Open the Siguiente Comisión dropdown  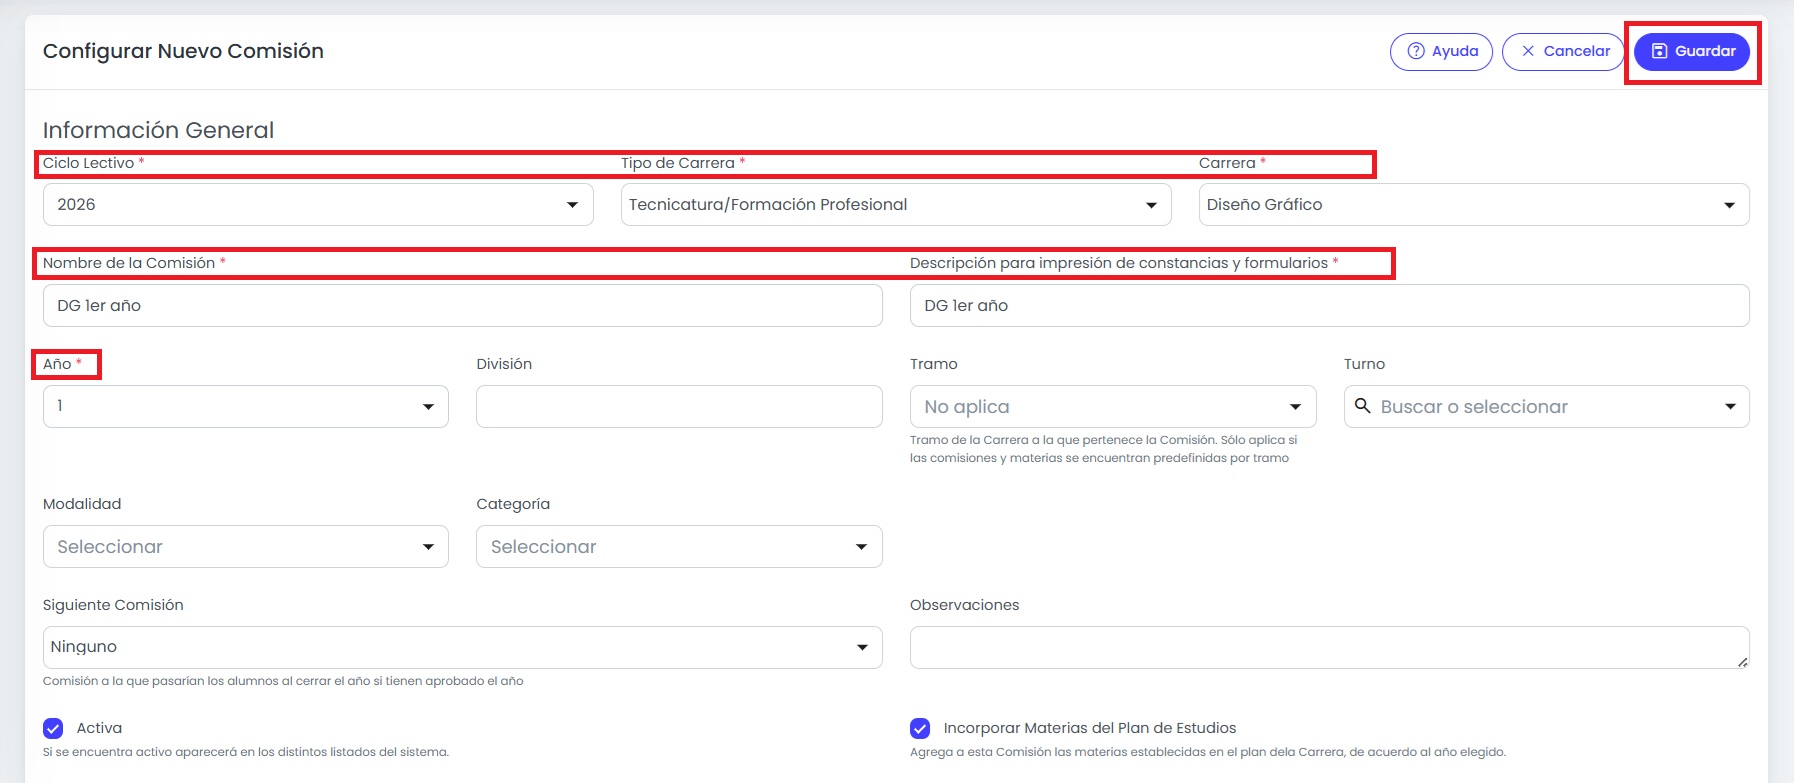click(x=463, y=647)
